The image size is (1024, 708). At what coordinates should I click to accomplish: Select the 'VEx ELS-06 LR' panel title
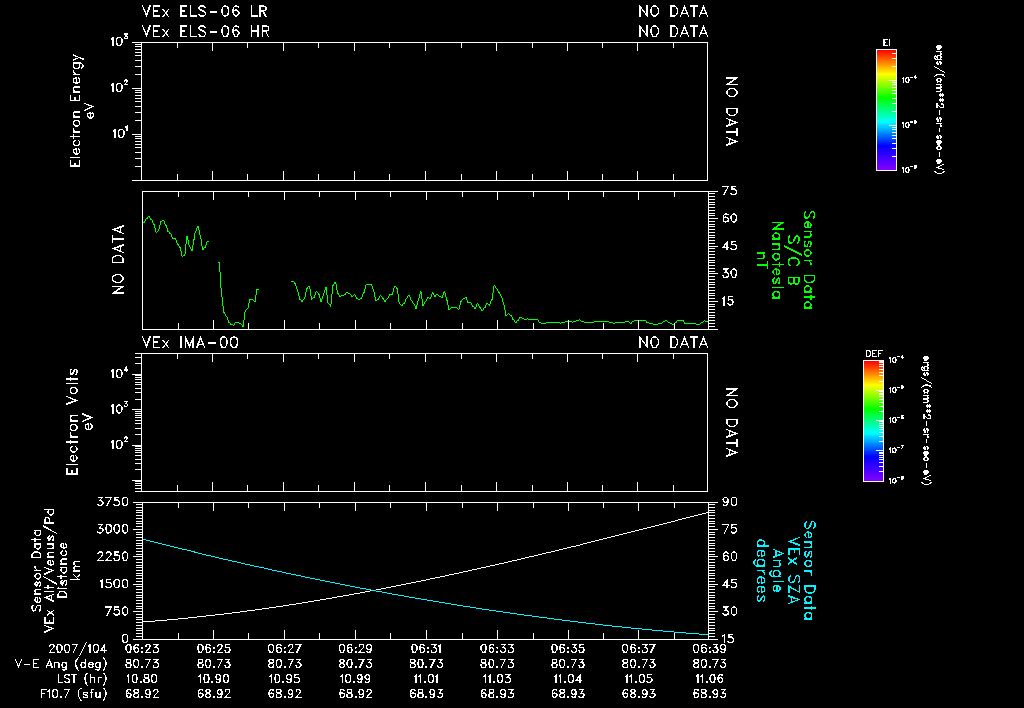click(x=204, y=12)
